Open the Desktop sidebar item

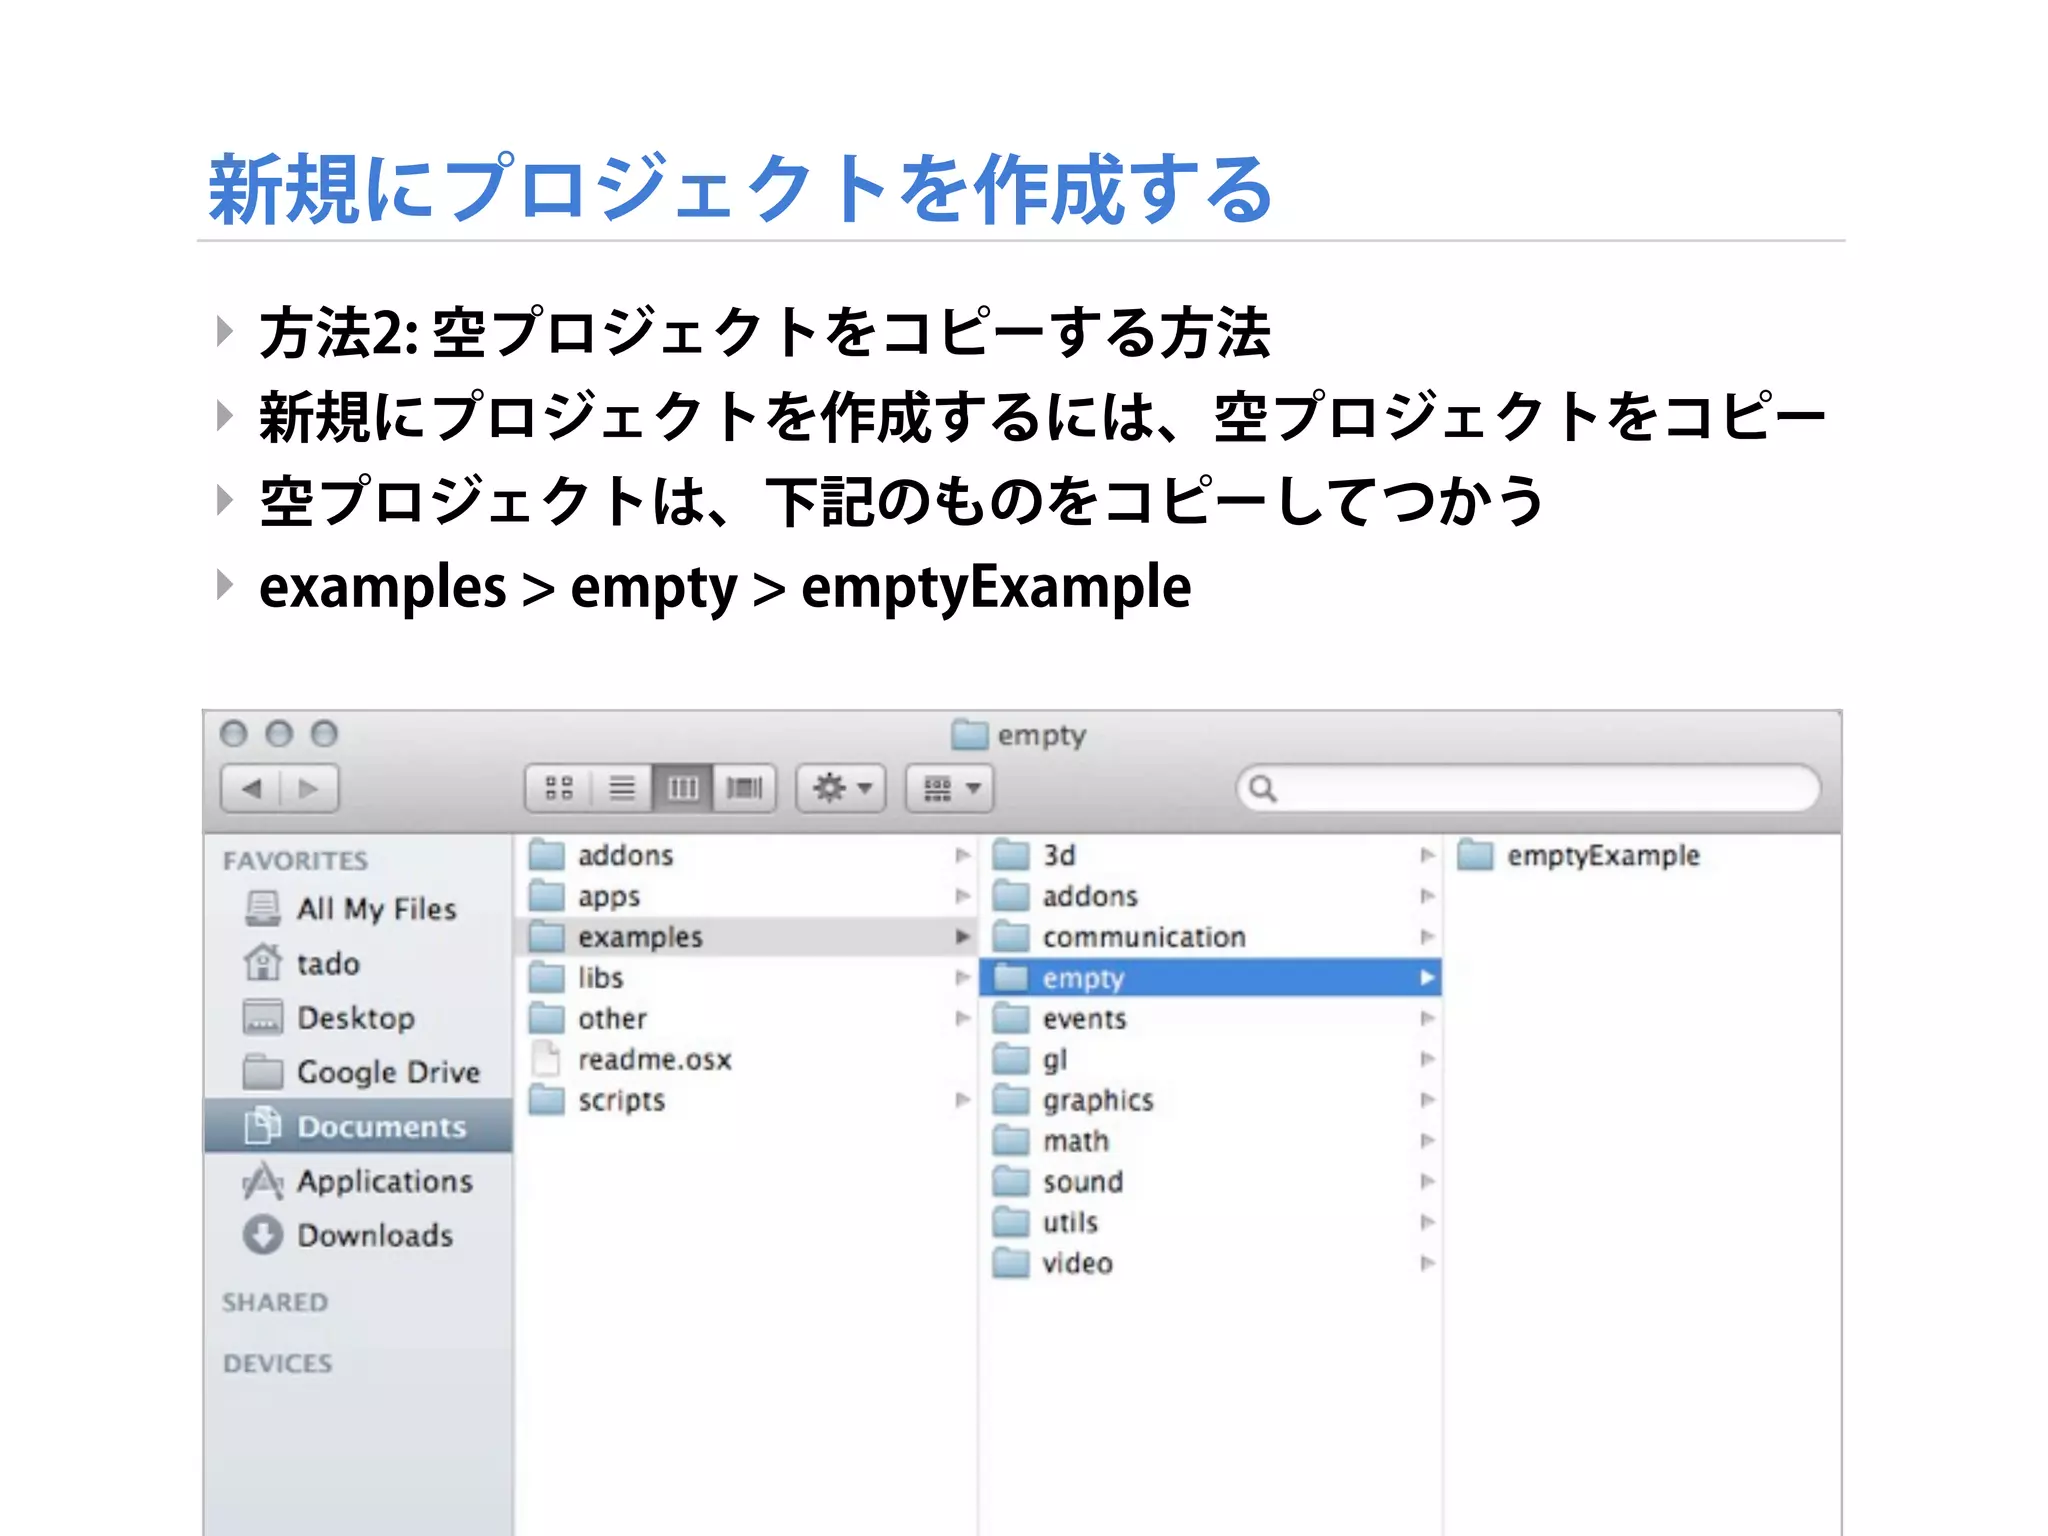coord(355,1018)
